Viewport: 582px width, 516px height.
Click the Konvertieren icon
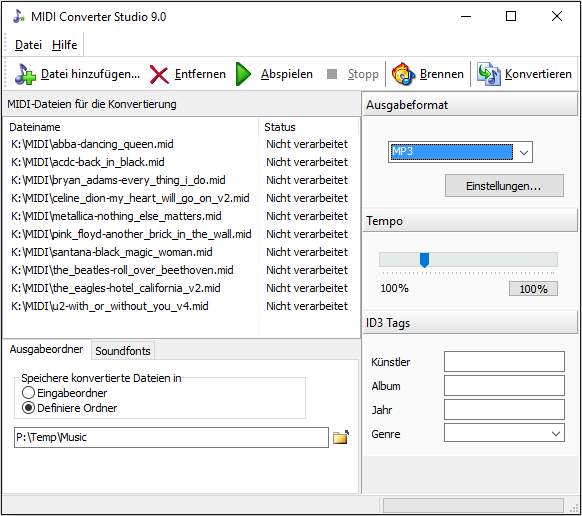488,74
